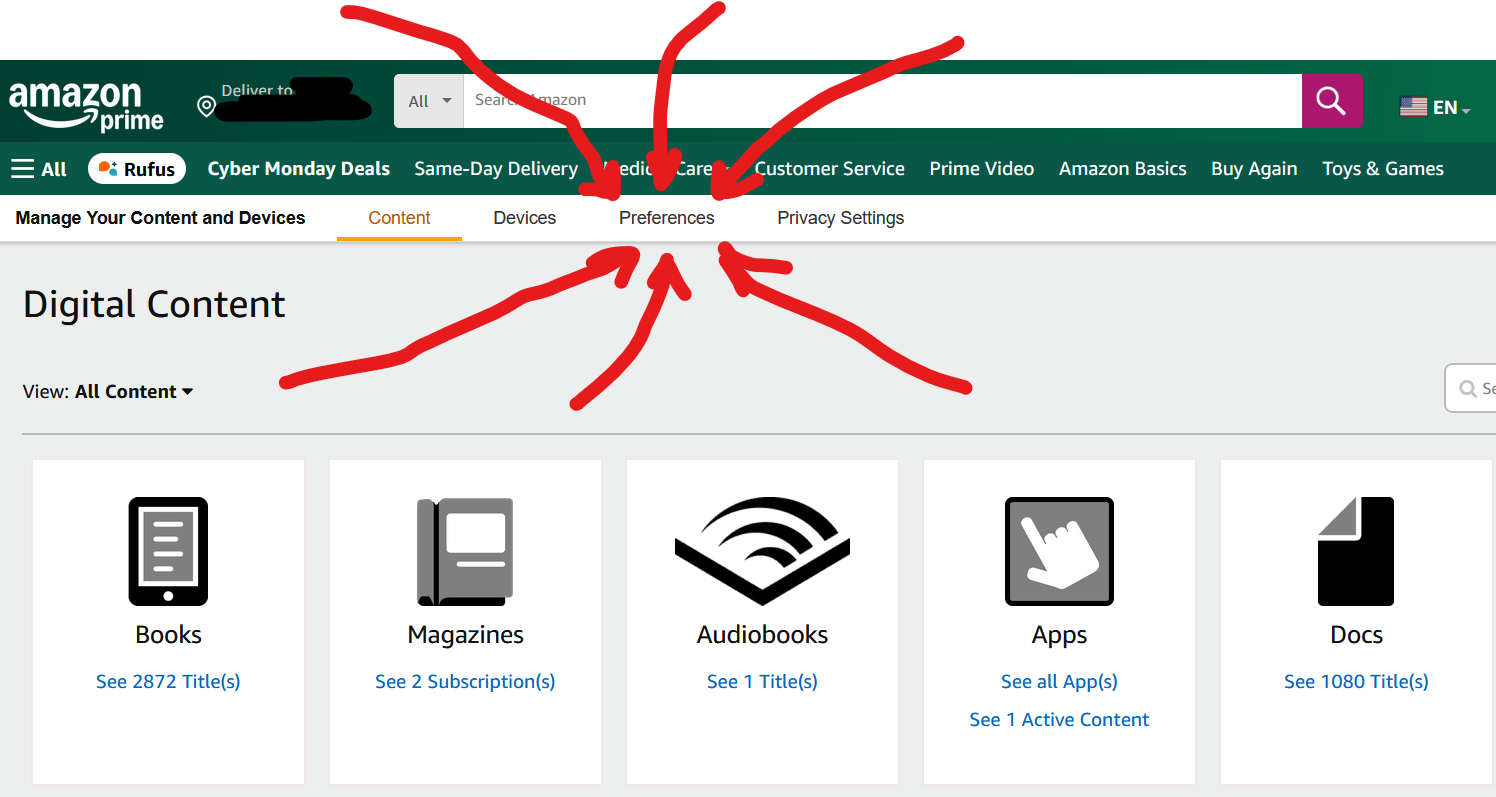Image resolution: width=1496 pixels, height=797 pixels.
Task: Click the Amazon Prime logo
Action: [x=86, y=106]
